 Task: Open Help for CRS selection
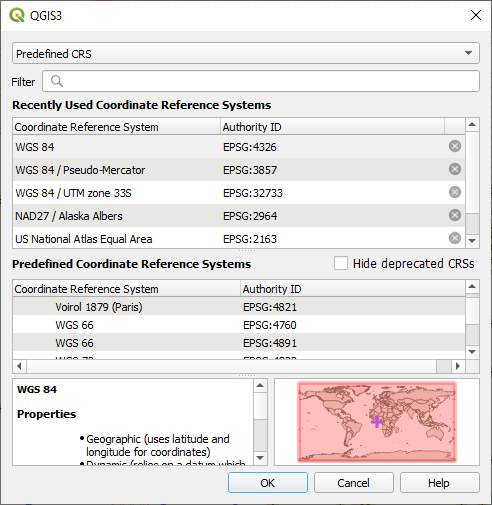point(439,483)
